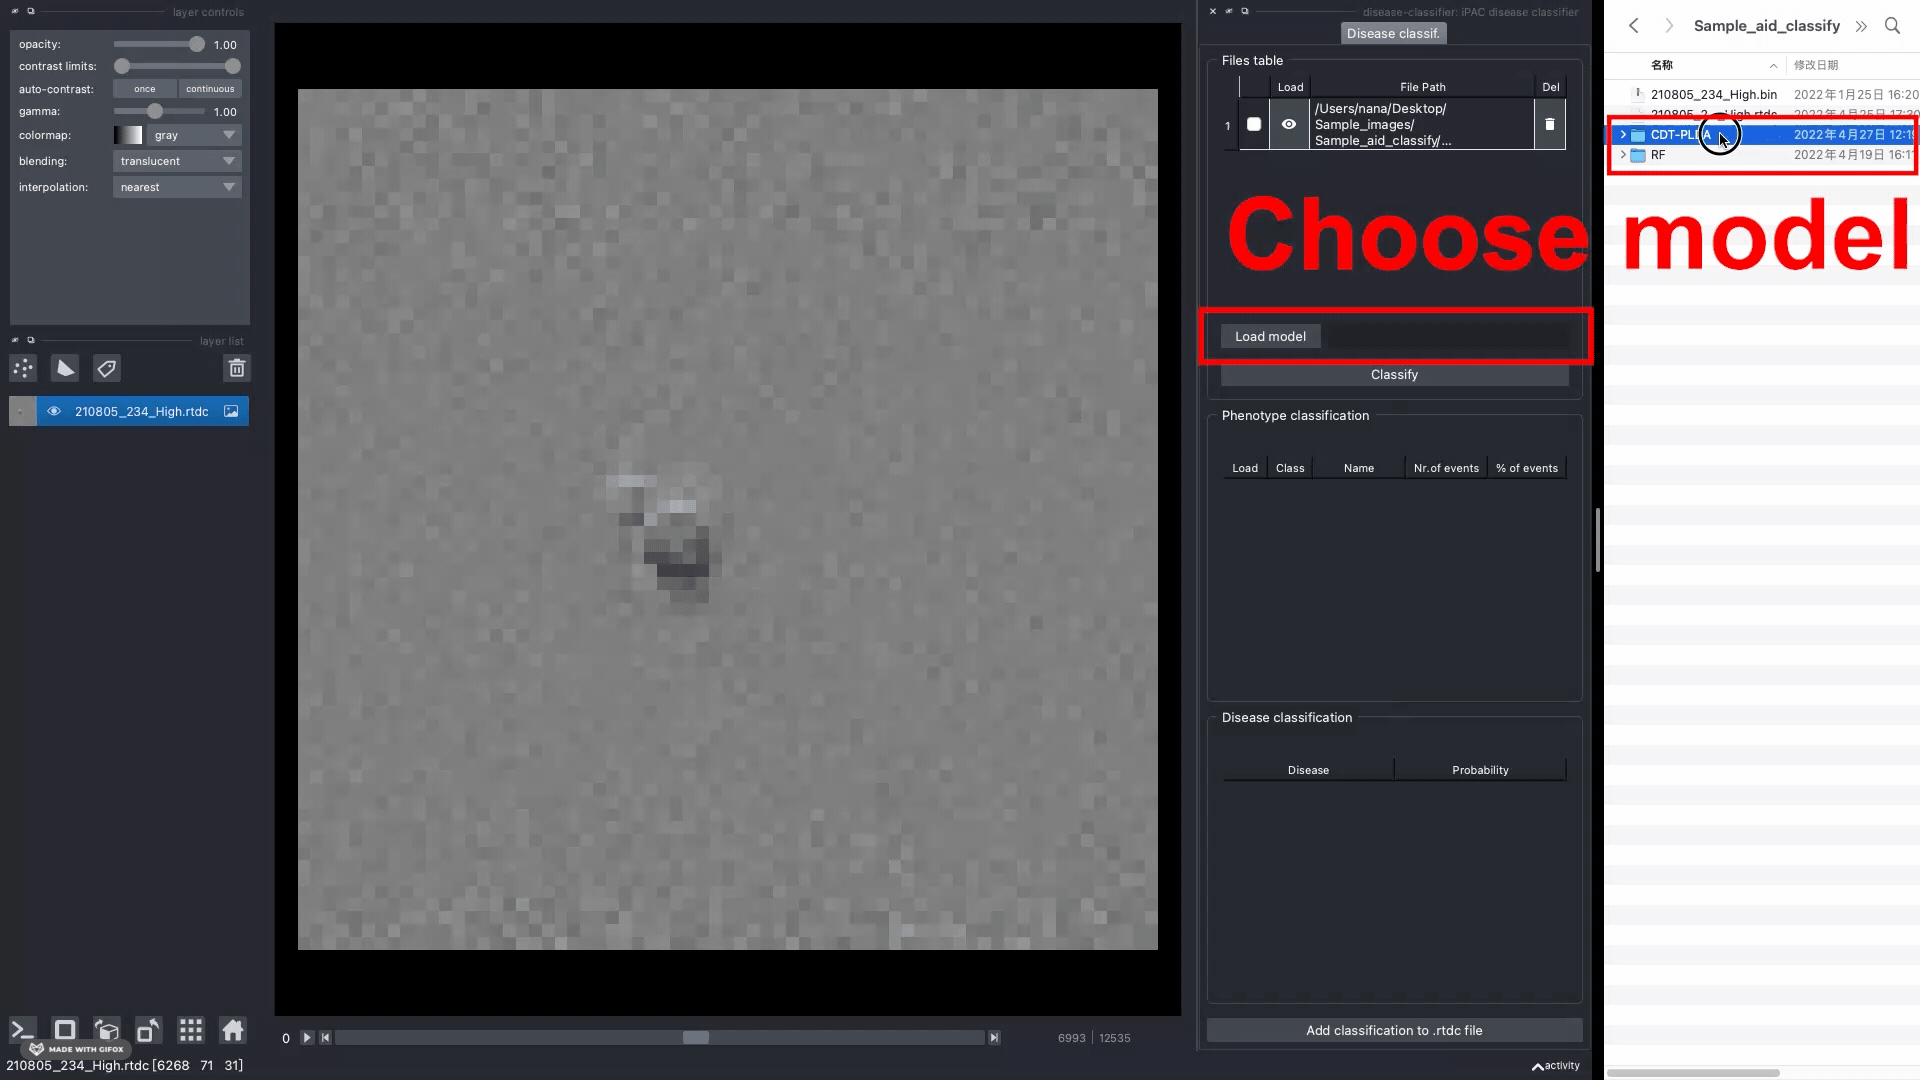Viewport: 1920px width, 1080px height.
Task: Toggle grid mode icon
Action: point(190,1030)
